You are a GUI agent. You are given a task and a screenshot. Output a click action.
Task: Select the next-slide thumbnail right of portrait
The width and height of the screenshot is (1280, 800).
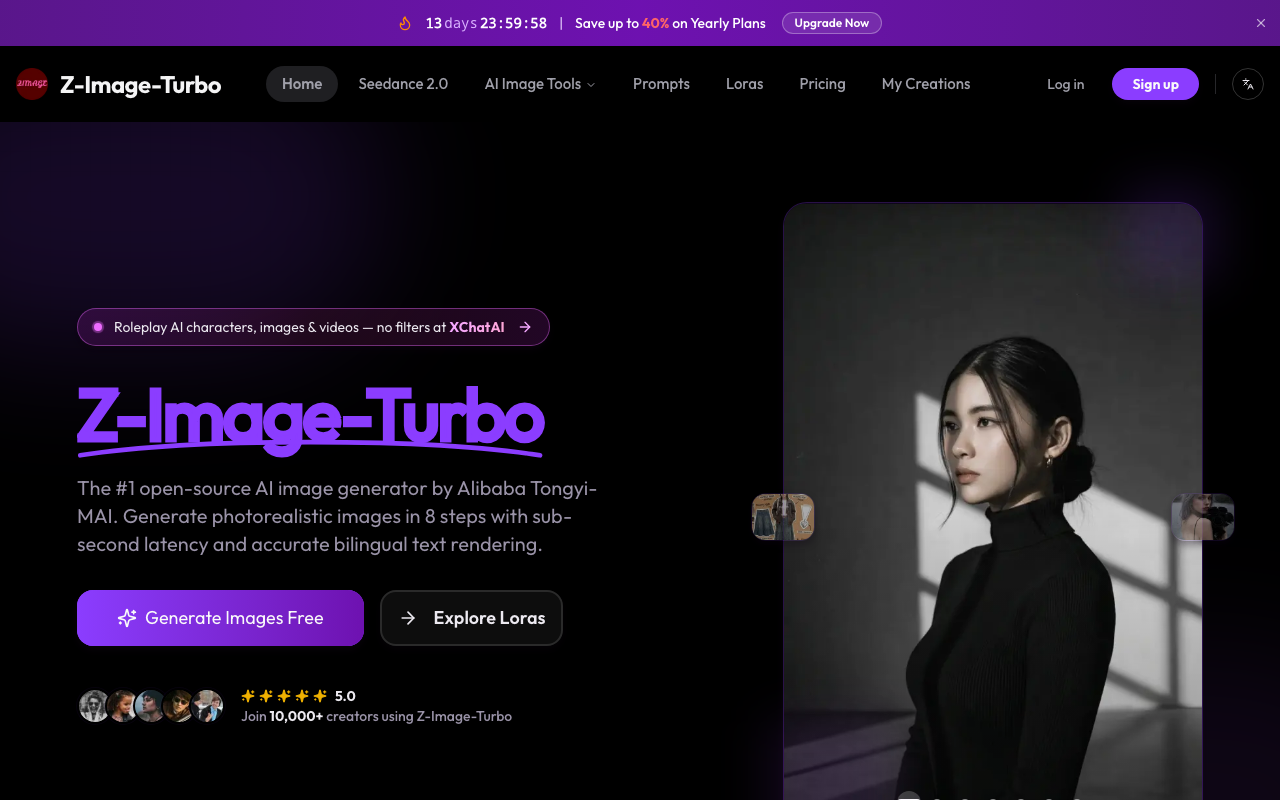1202,517
